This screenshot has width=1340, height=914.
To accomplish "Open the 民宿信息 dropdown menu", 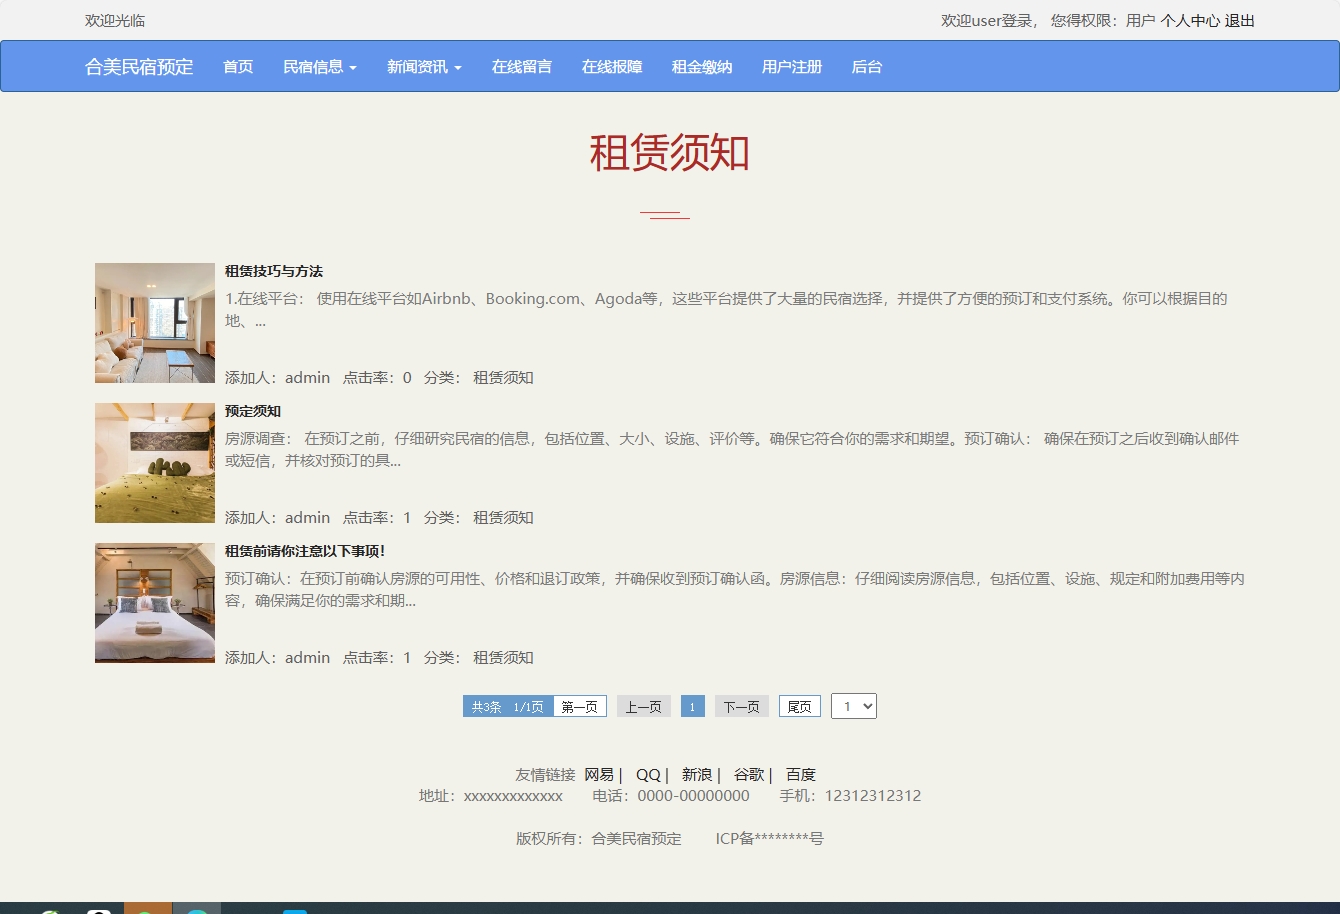I will (x=318, y=66).
